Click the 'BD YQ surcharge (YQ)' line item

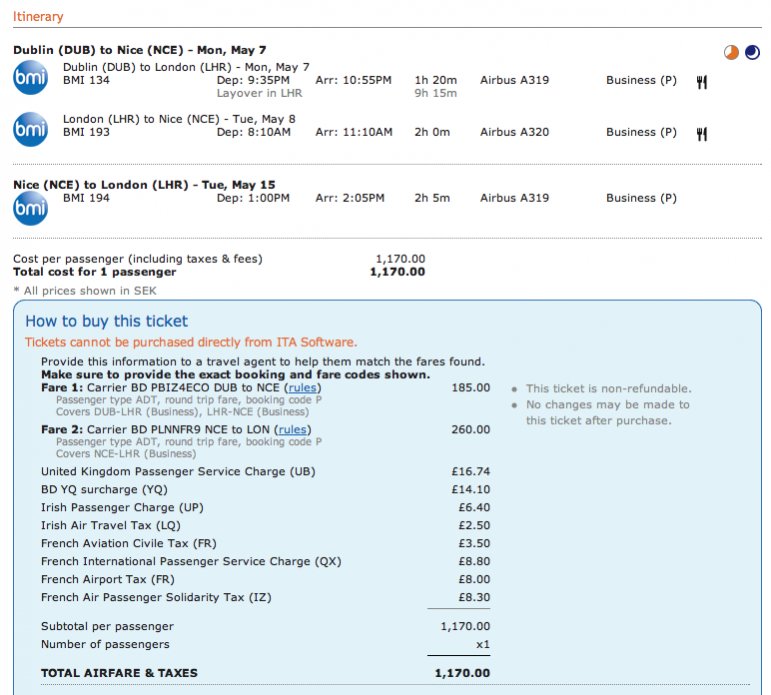click(104, 490)
